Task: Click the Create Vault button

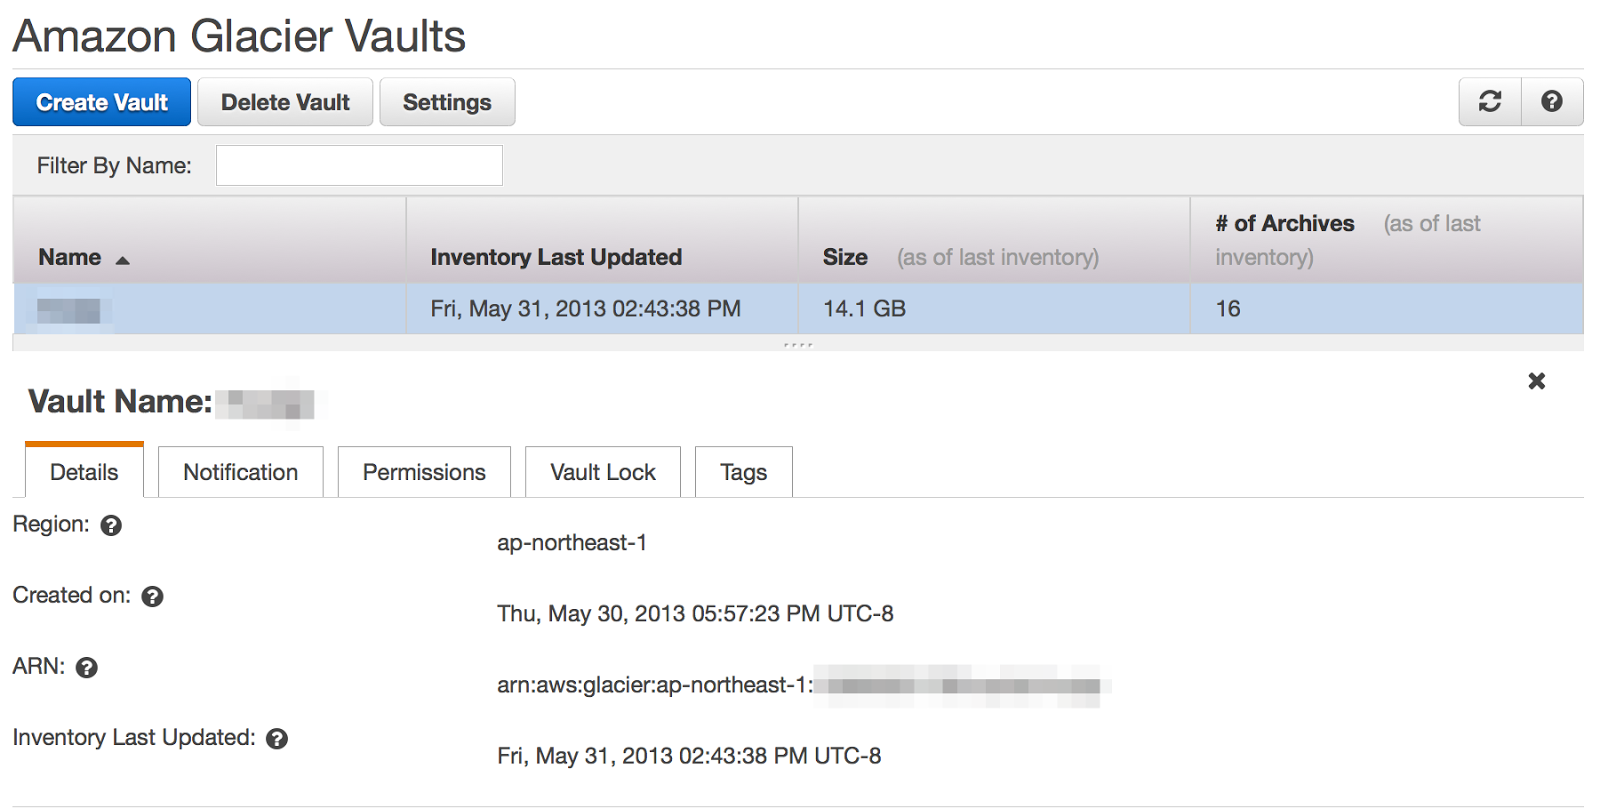Action: pyautogui.click(x=102, y=102)
